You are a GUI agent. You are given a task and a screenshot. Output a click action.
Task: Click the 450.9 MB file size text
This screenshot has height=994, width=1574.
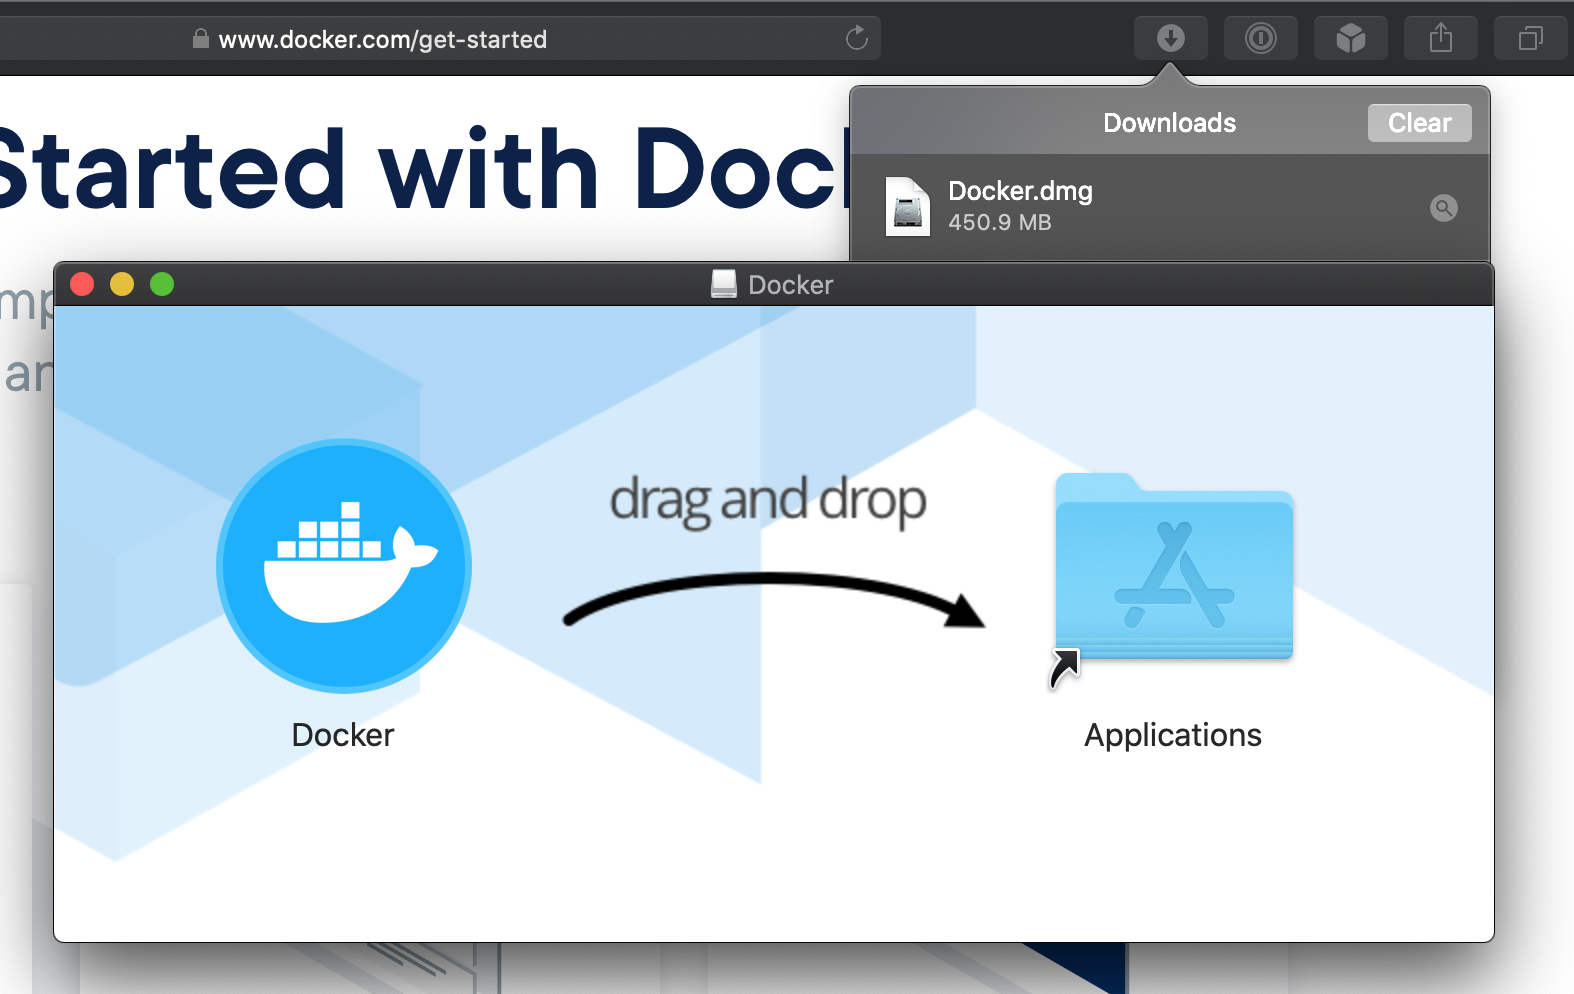coord(1000,222)
